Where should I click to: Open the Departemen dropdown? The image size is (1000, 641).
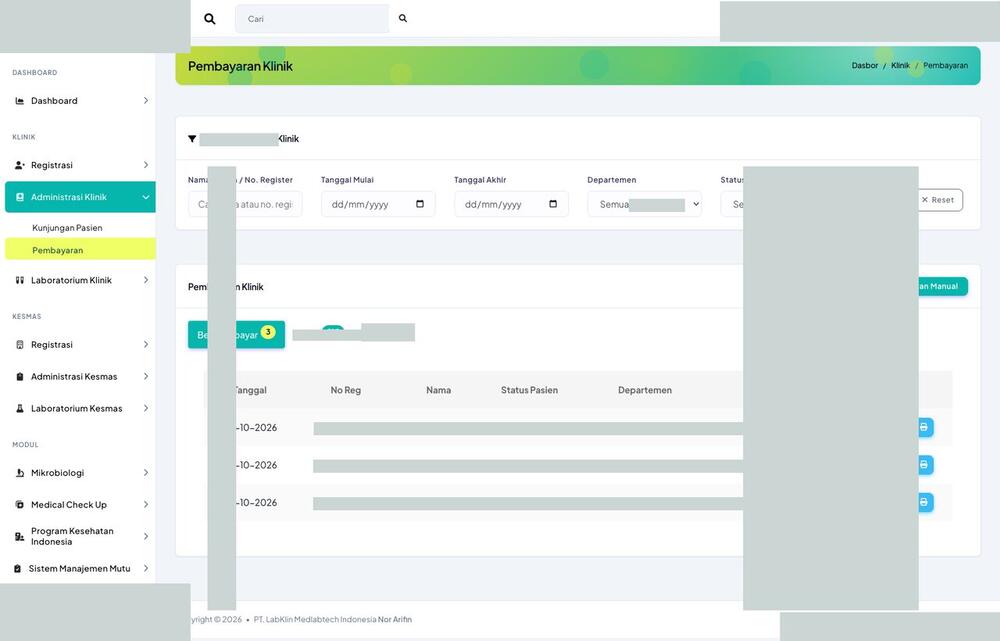point(644,204)
